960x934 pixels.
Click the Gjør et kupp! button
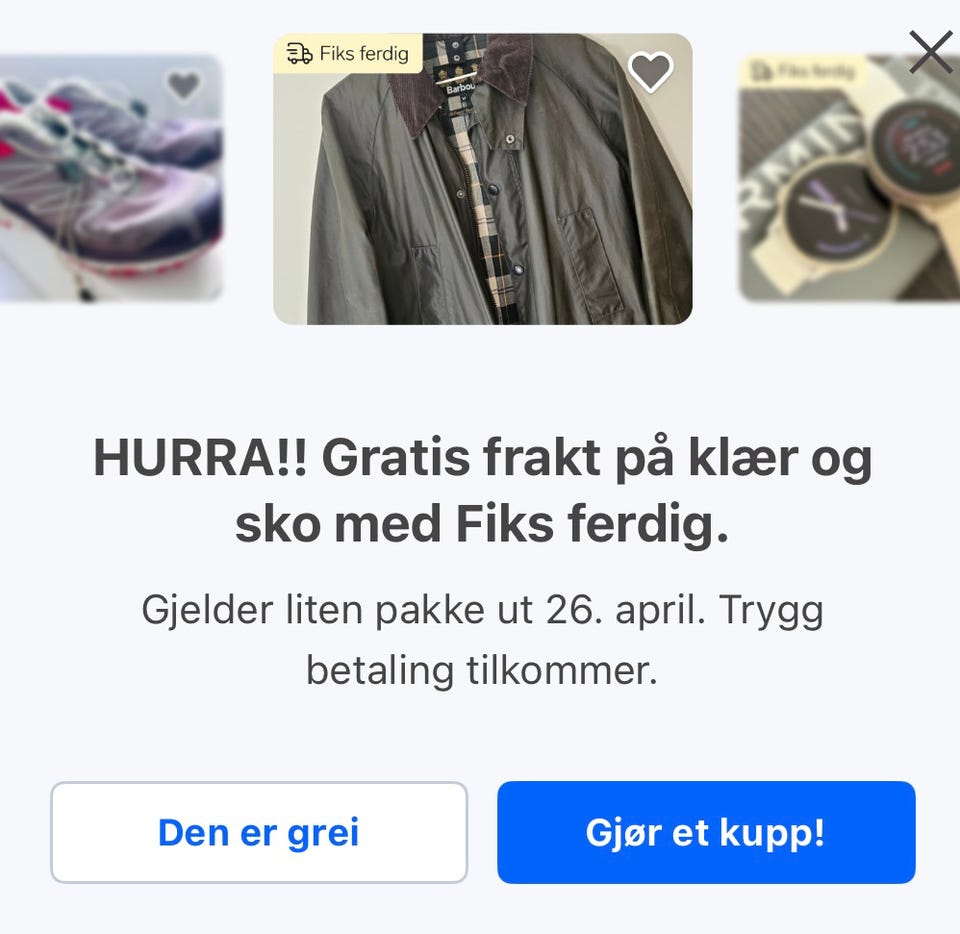[706, 832]
